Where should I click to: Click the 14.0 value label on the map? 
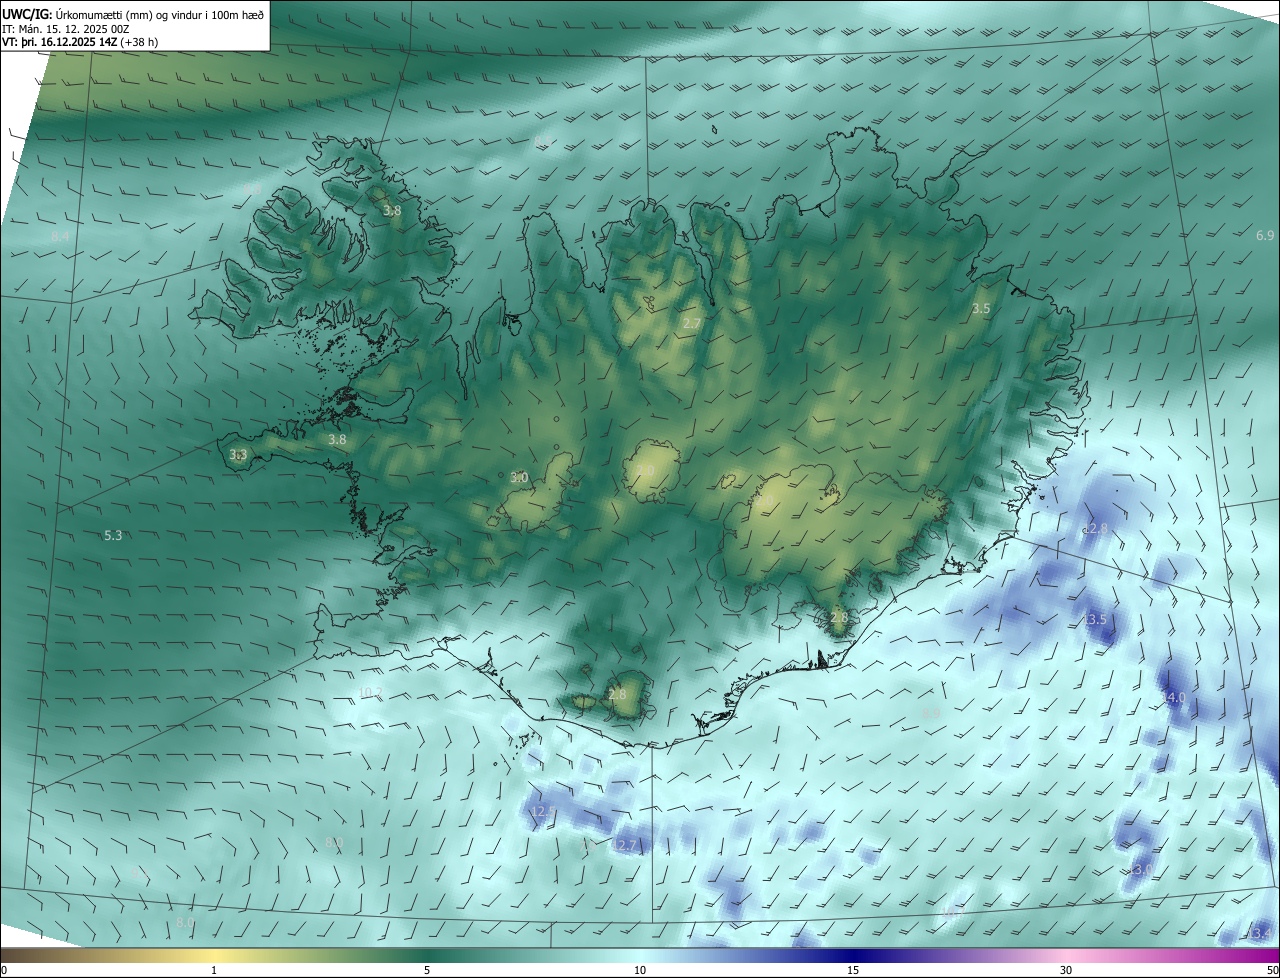coord(1173,697)
